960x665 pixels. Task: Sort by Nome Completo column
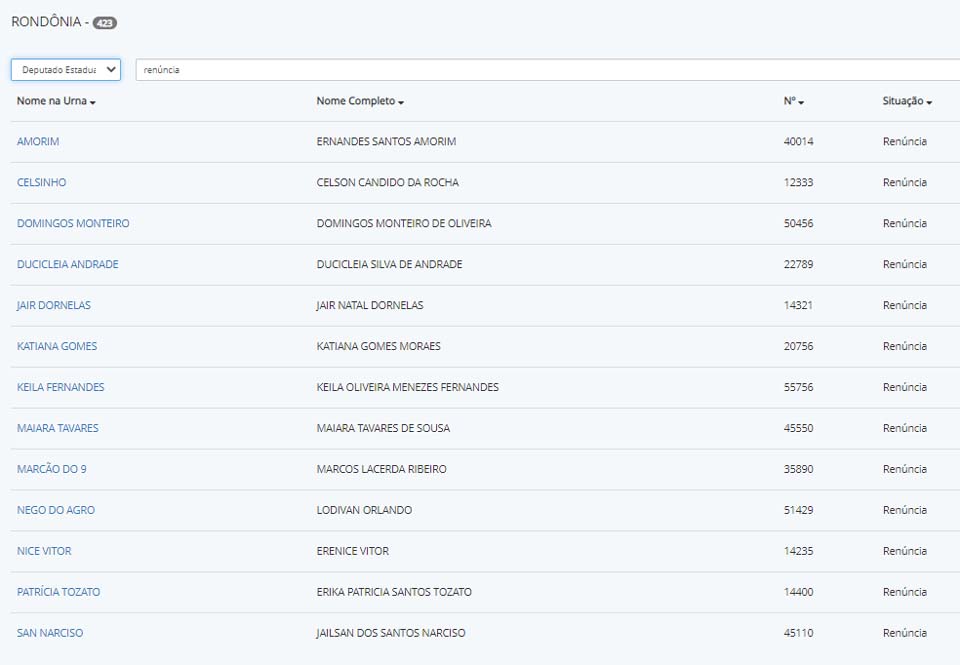point(360,101)
